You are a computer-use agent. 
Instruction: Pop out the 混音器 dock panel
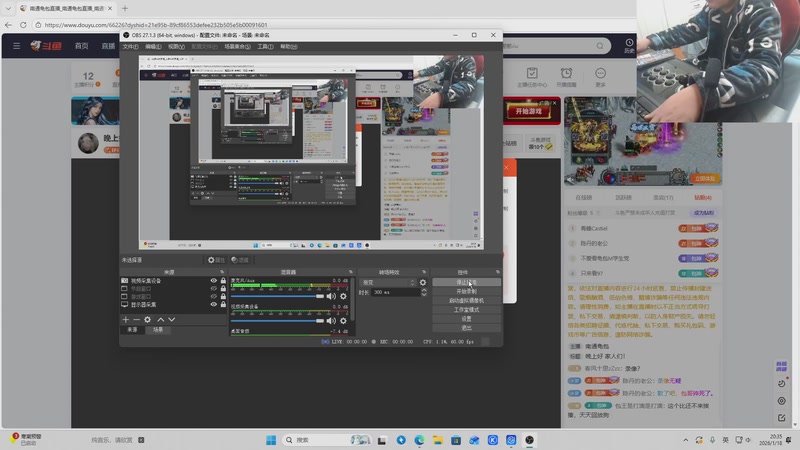tap(351, 272)
